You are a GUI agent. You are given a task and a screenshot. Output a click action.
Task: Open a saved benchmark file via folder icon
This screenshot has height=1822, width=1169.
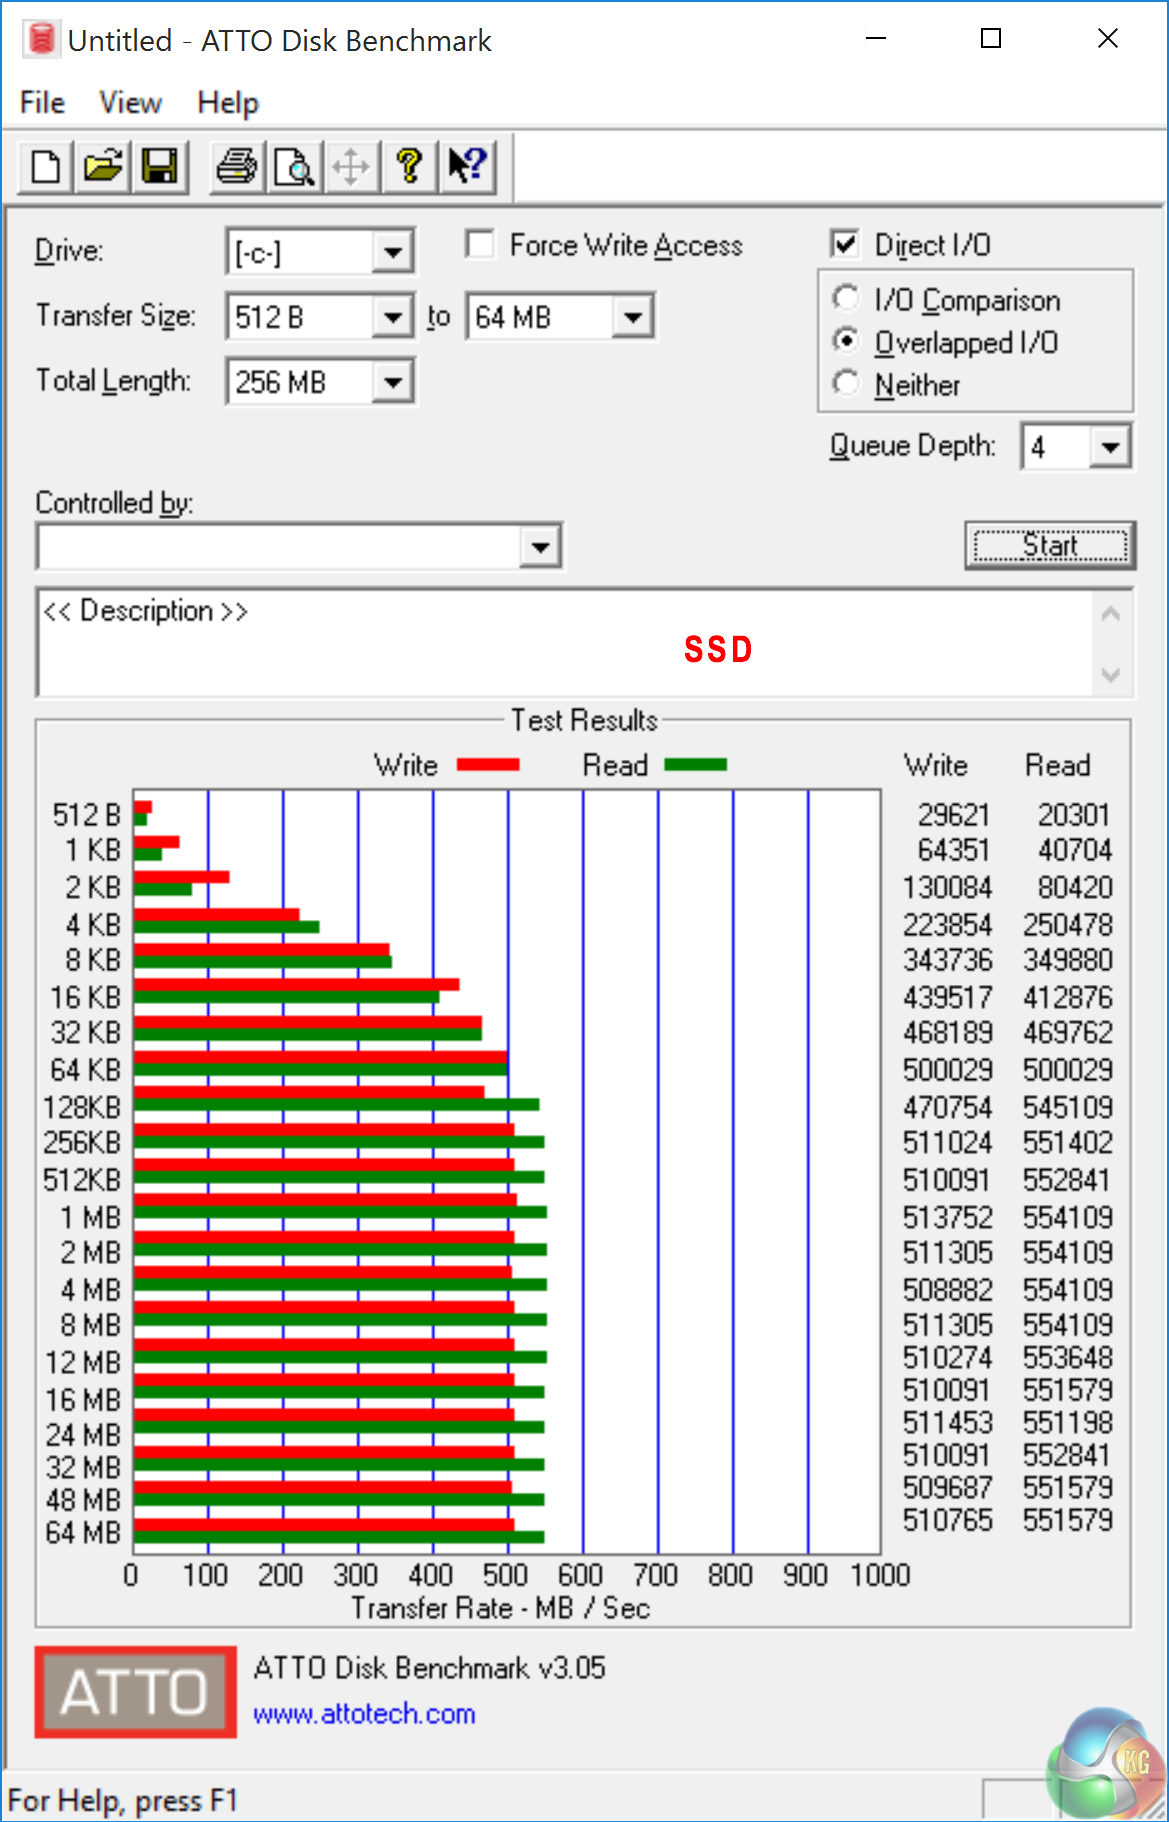103,166
